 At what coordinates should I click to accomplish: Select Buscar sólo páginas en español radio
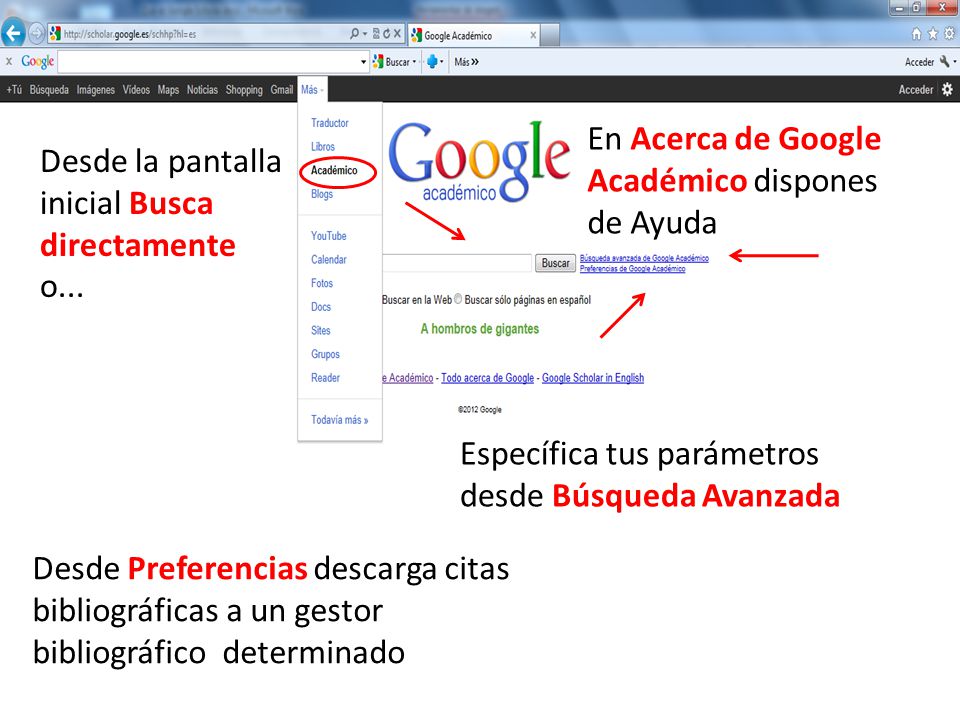(458, 299)
